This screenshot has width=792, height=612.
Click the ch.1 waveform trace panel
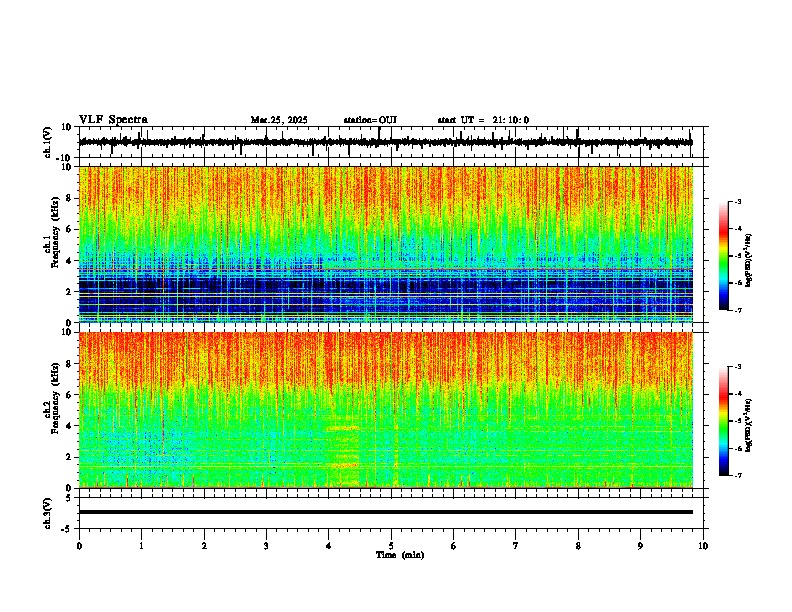391,142
